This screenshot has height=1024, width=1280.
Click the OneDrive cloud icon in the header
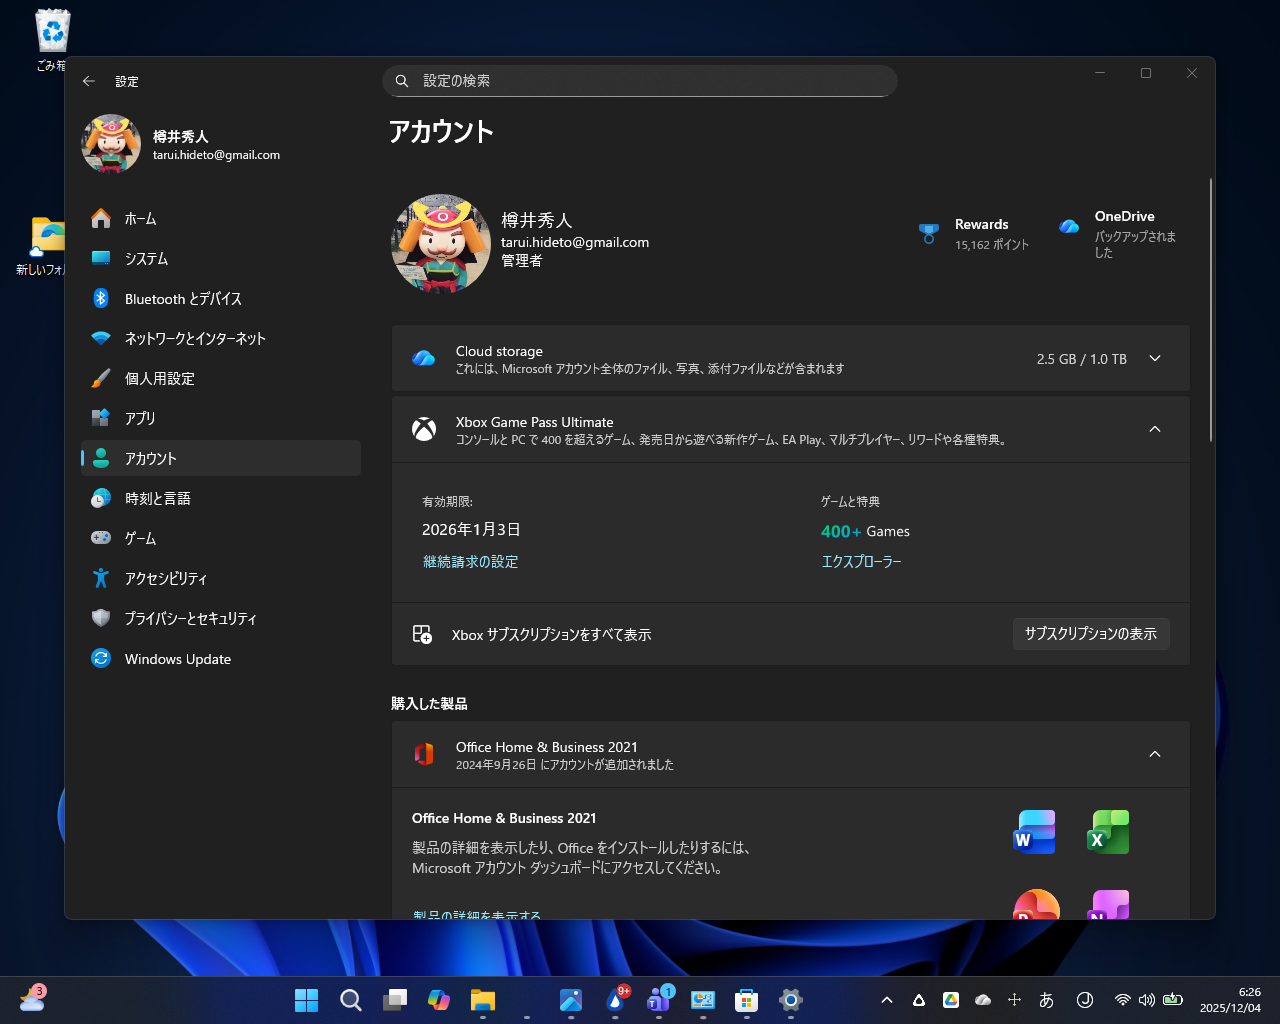1069,226
